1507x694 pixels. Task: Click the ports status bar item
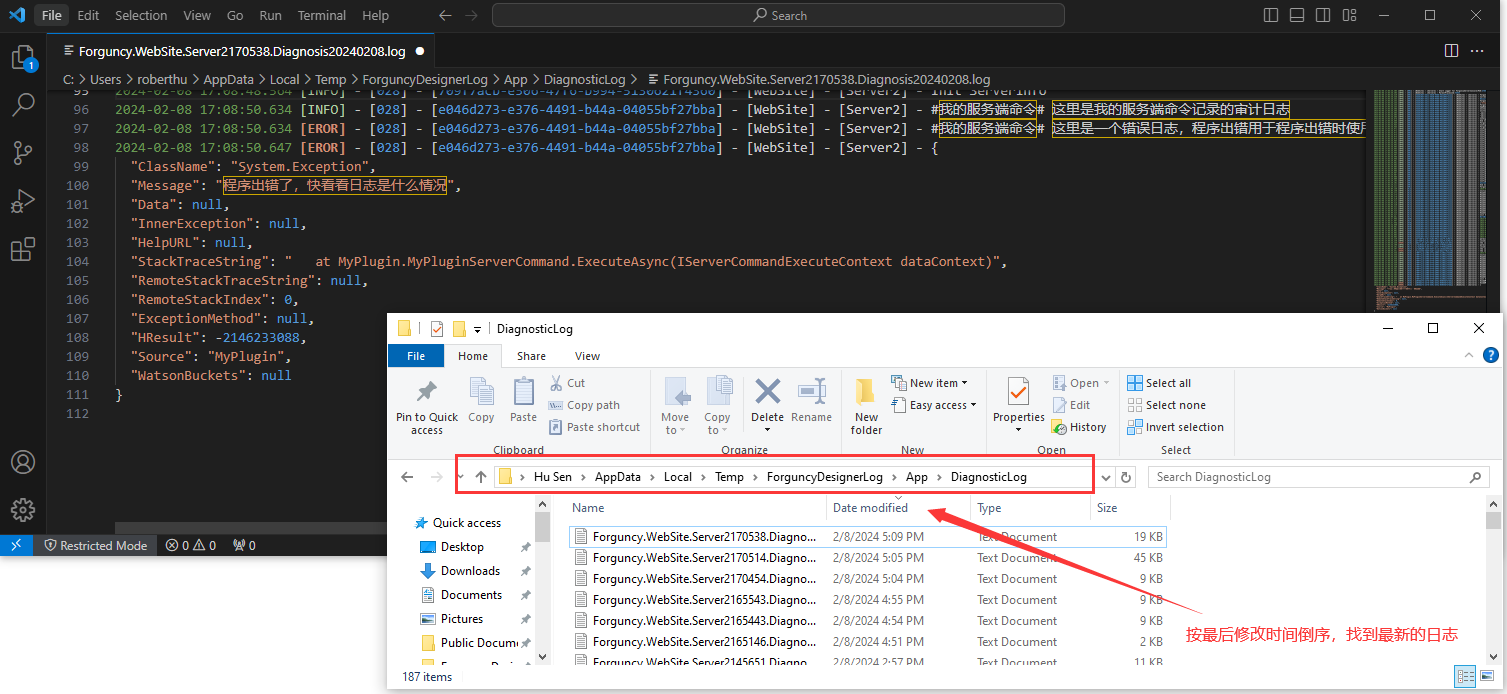[244, 545]
